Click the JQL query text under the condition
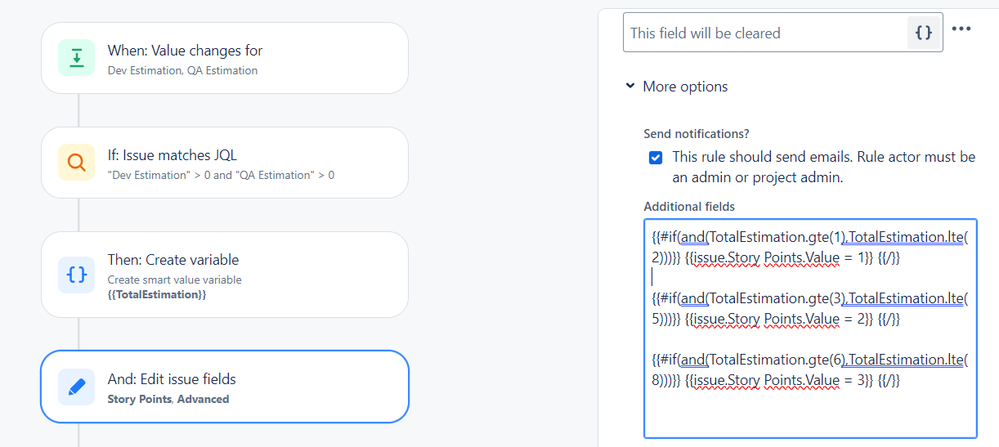The image size is (999, 447). [x=221, y=175]
